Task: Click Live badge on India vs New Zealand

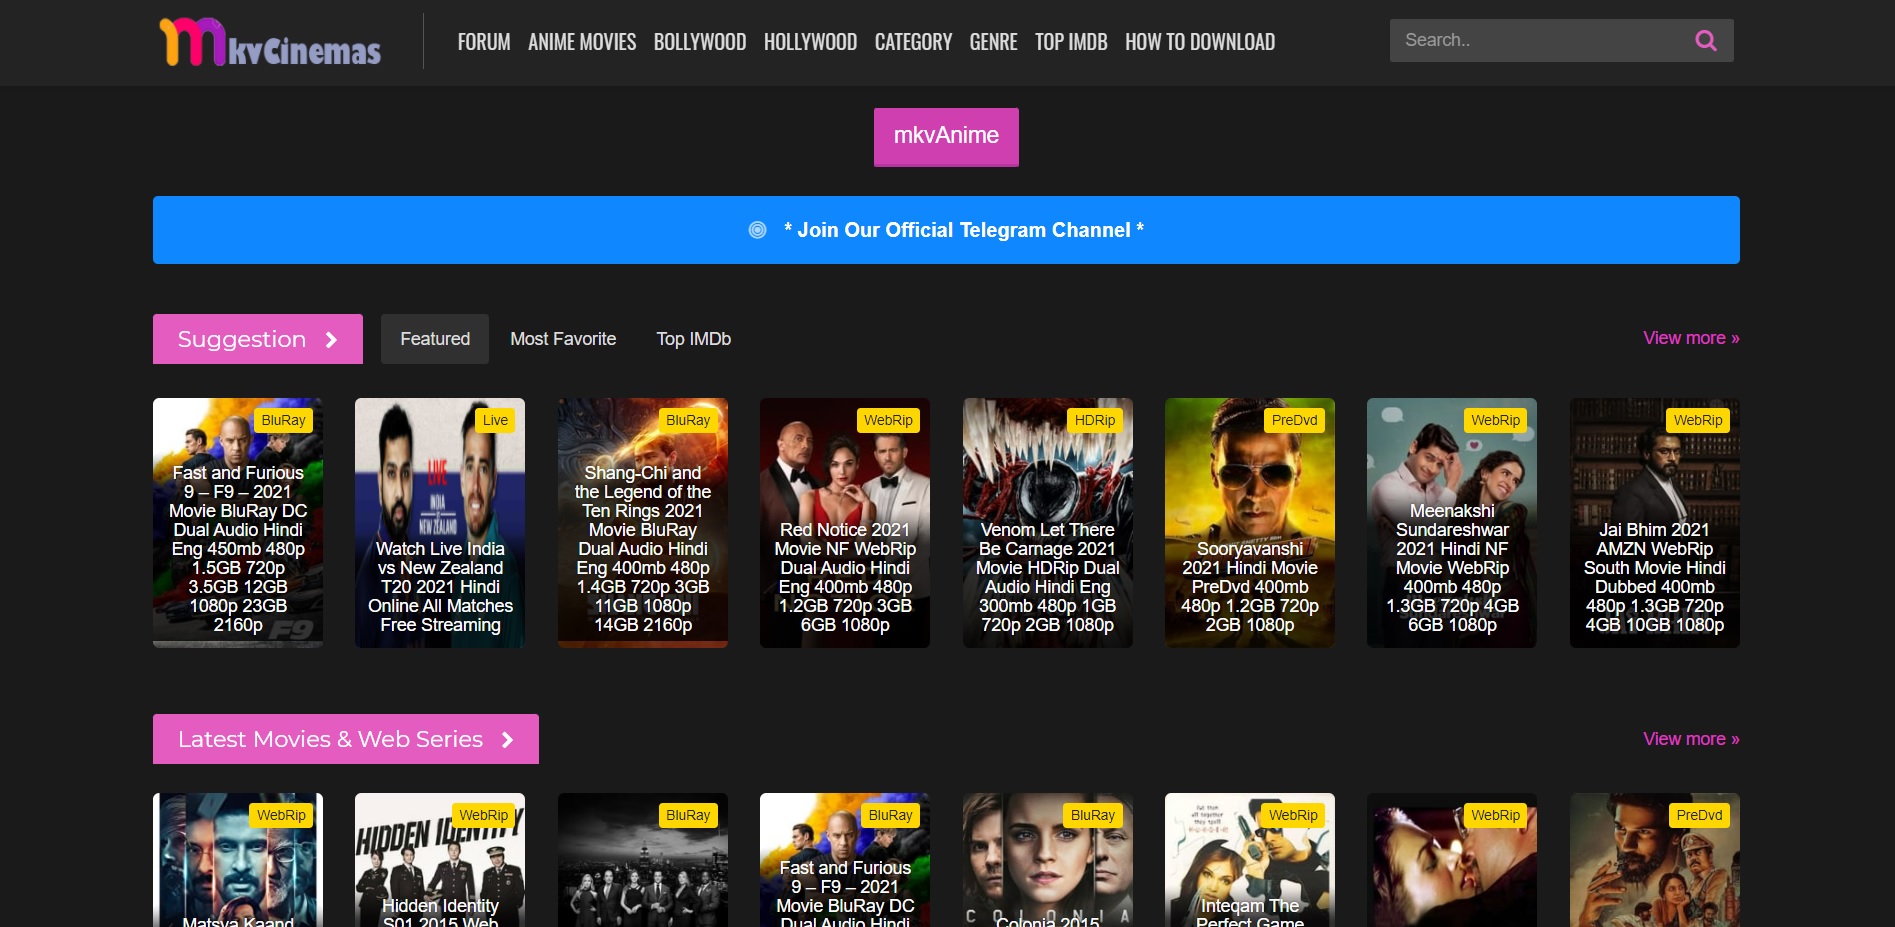Action: pyautogui.click(x=495, y=420)
